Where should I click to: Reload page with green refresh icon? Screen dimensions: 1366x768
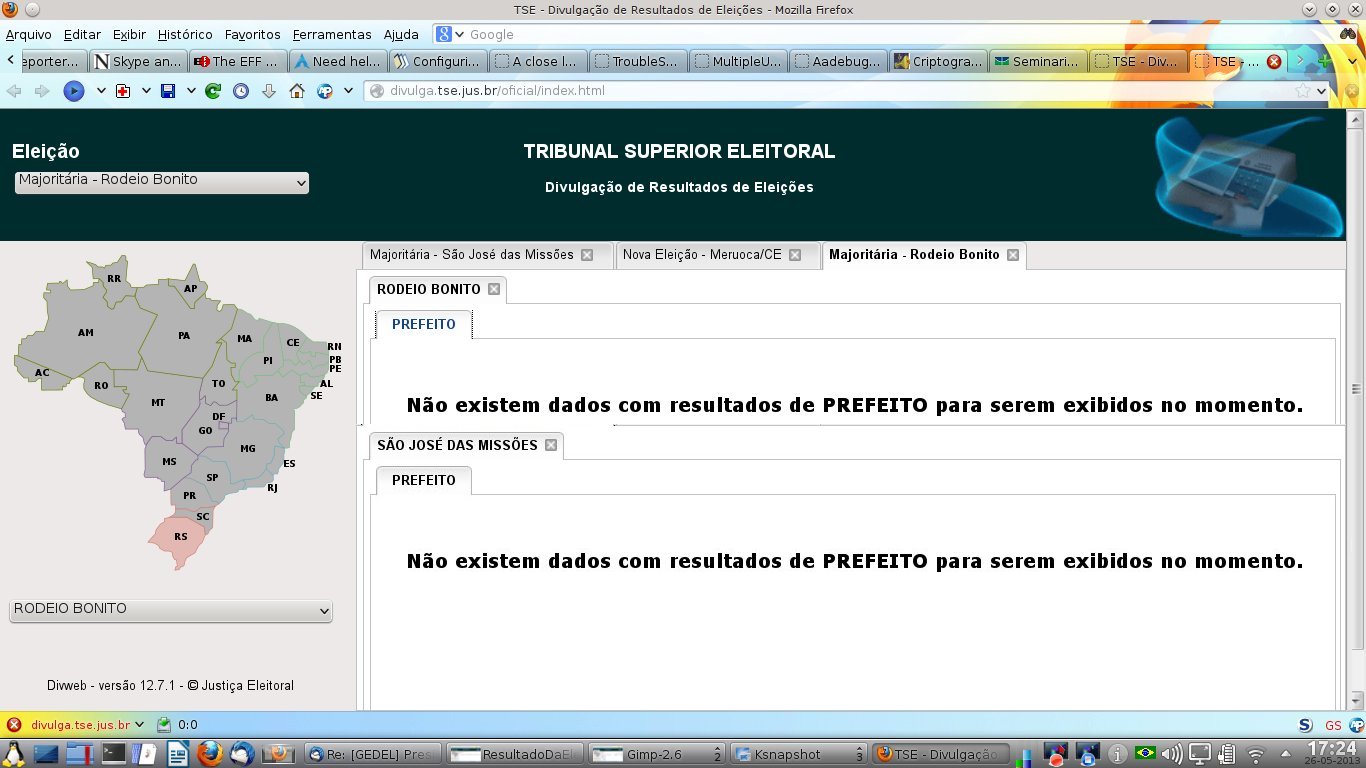coord(212,91)
